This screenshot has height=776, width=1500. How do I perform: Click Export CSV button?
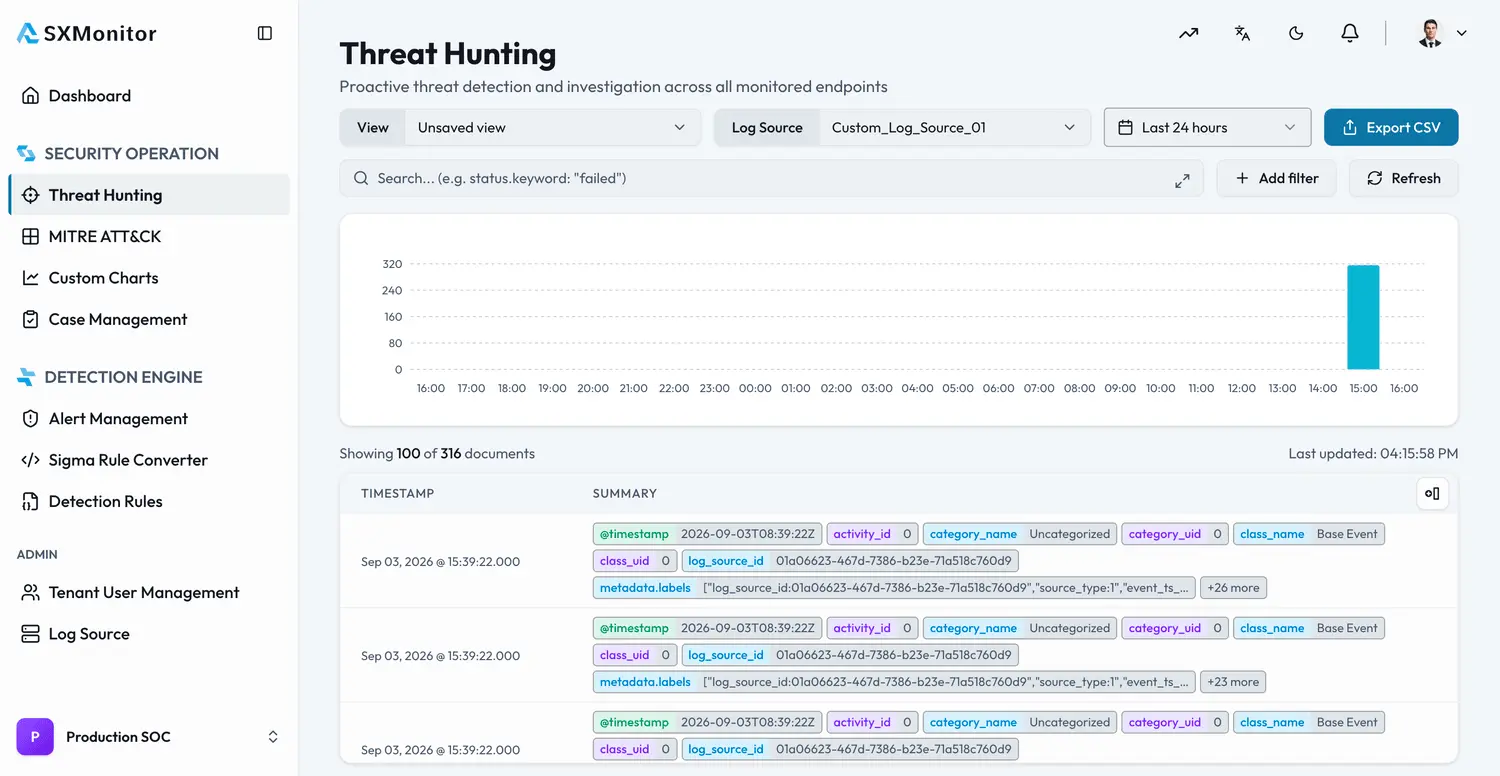[1391, 128]
